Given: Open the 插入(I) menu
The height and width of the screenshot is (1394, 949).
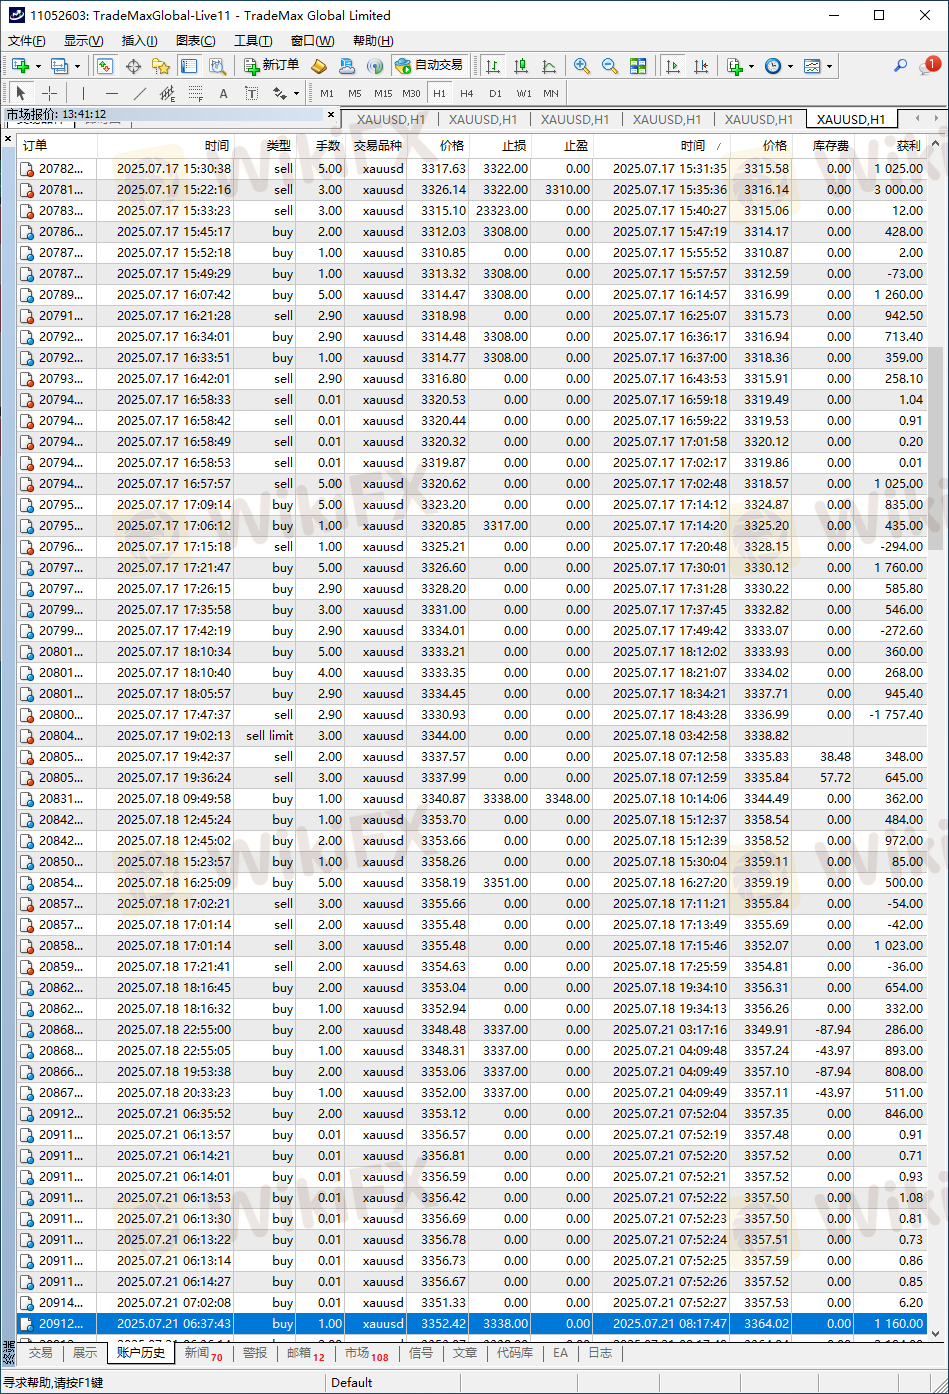Looking at the screenshot, I should coord(139,41).
